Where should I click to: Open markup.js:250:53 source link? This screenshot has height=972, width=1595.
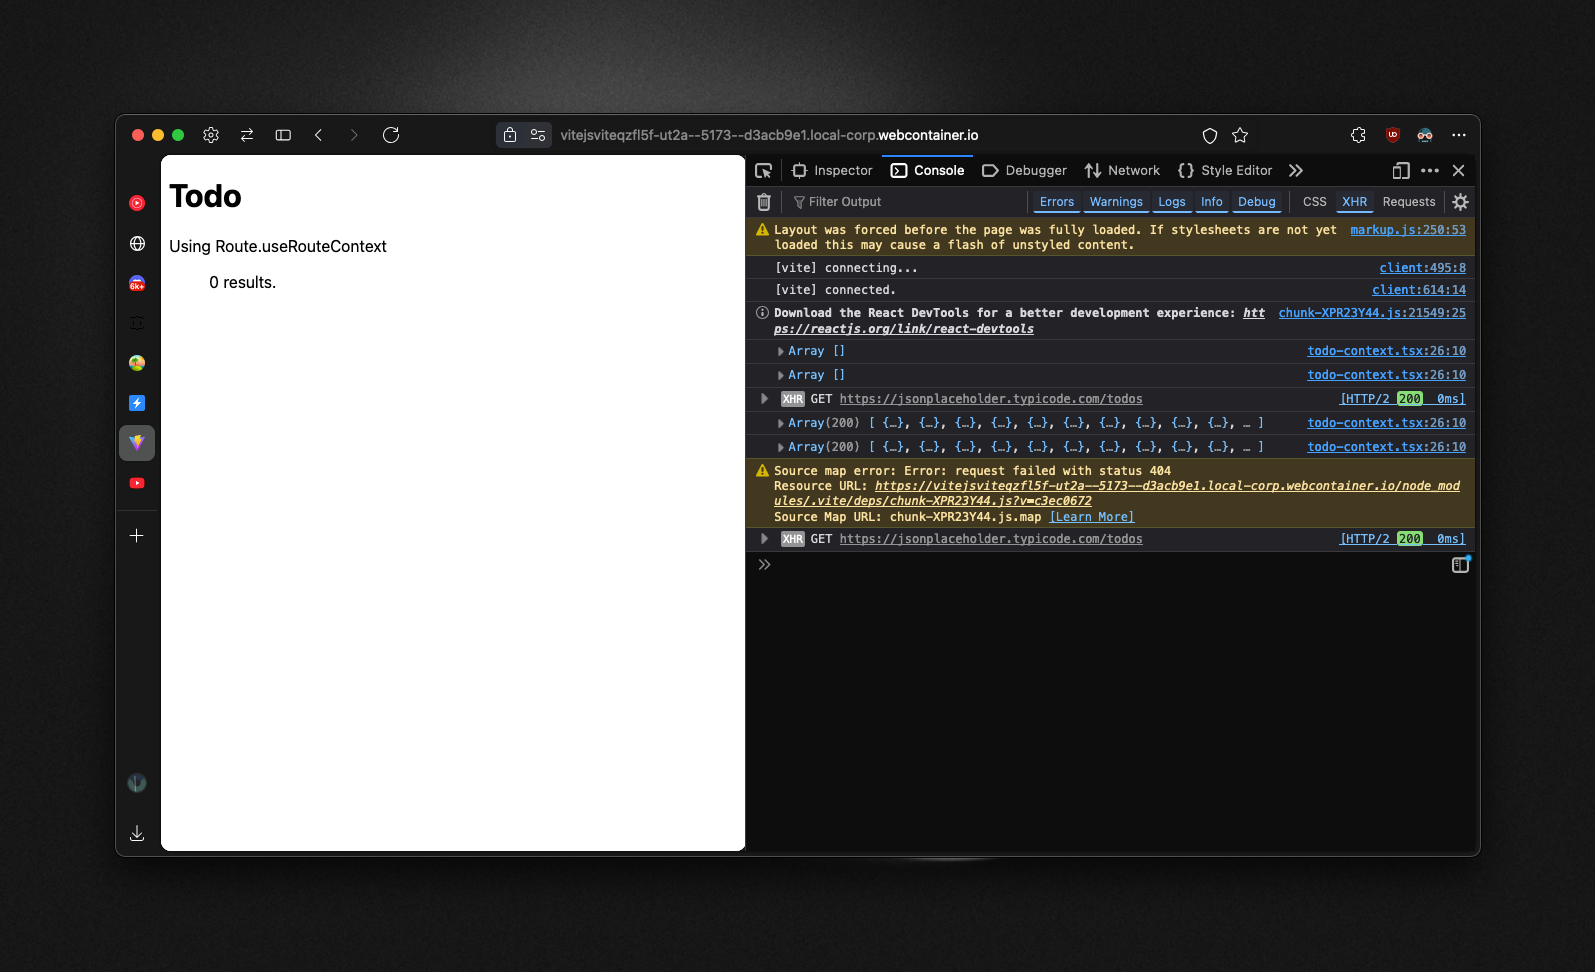[1408, 230]
